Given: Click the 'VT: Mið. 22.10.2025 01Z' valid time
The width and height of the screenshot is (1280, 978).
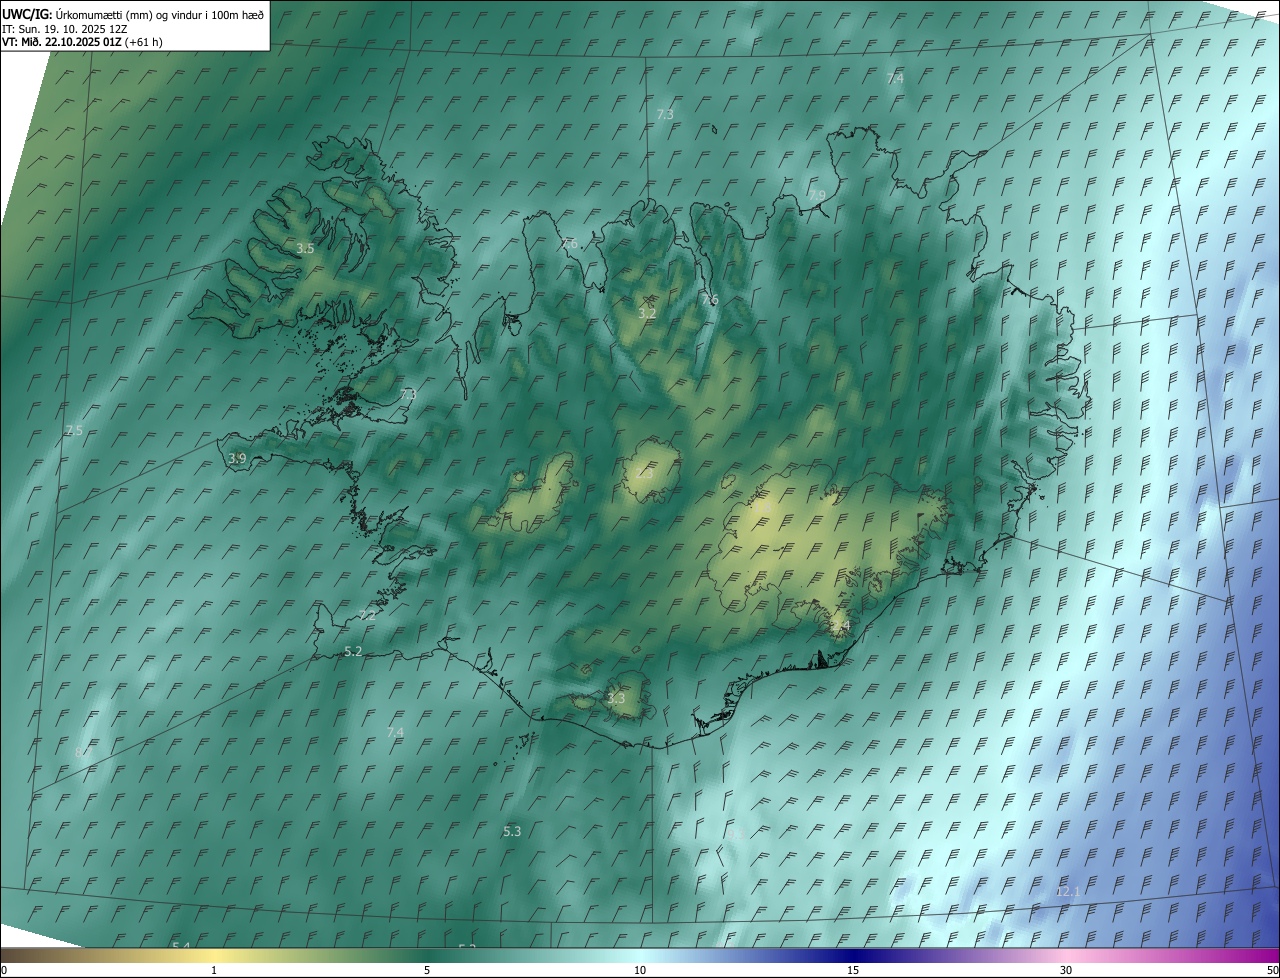Looking at the screenshot, I should coord(62,42).
